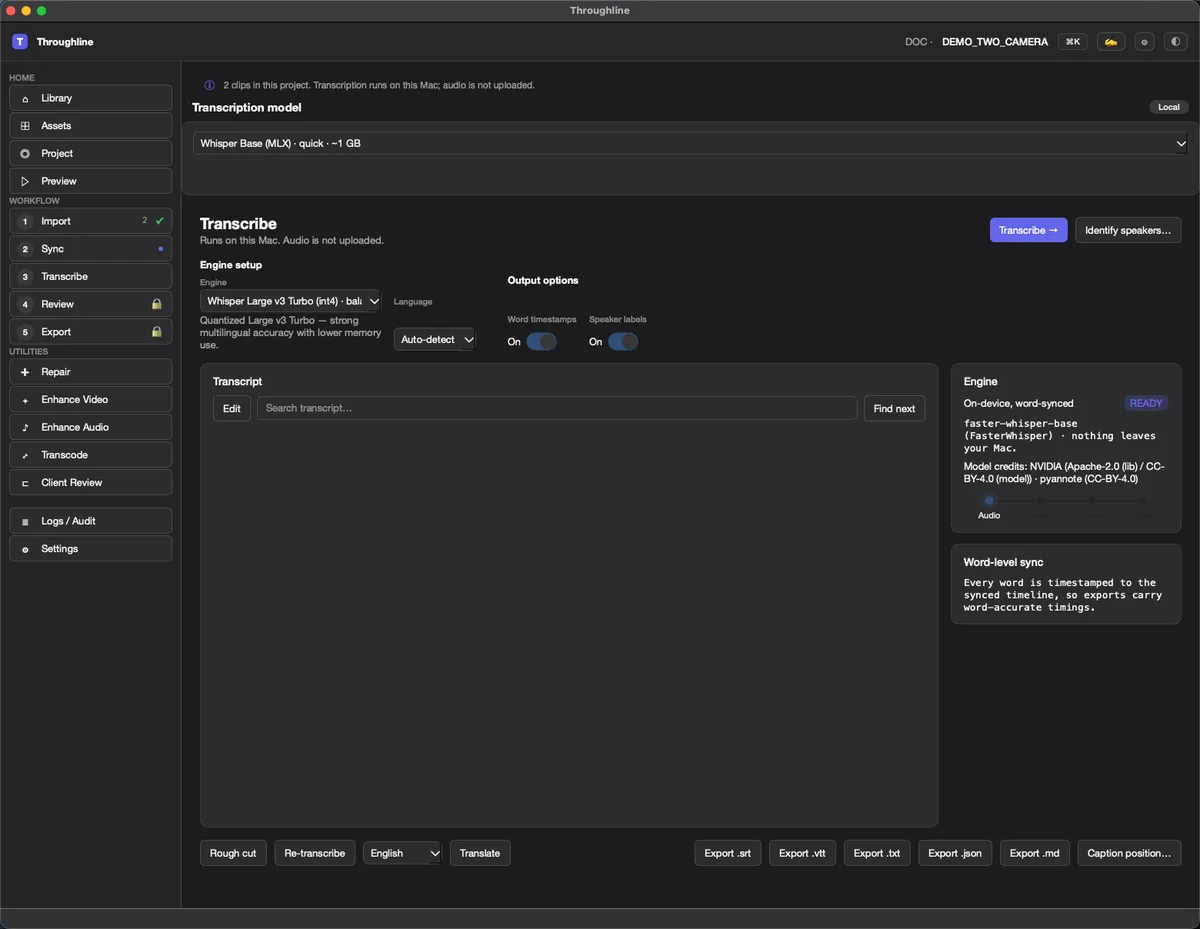1200x929 pixels.
Task: Click the Re-transcribe button
Action: click(315, 853)
